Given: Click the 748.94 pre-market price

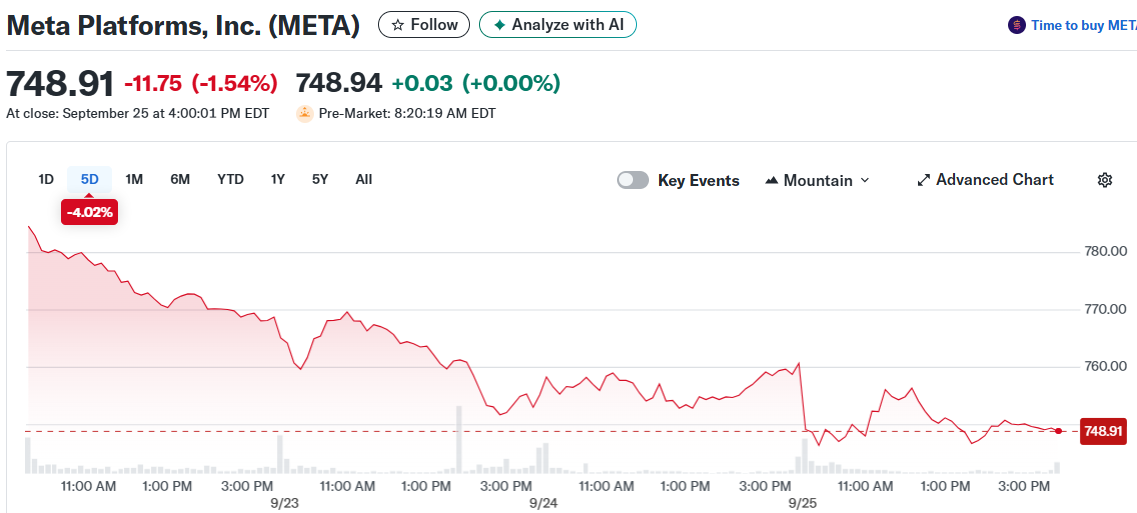Looking at the screenshot, I should point(339,84).
